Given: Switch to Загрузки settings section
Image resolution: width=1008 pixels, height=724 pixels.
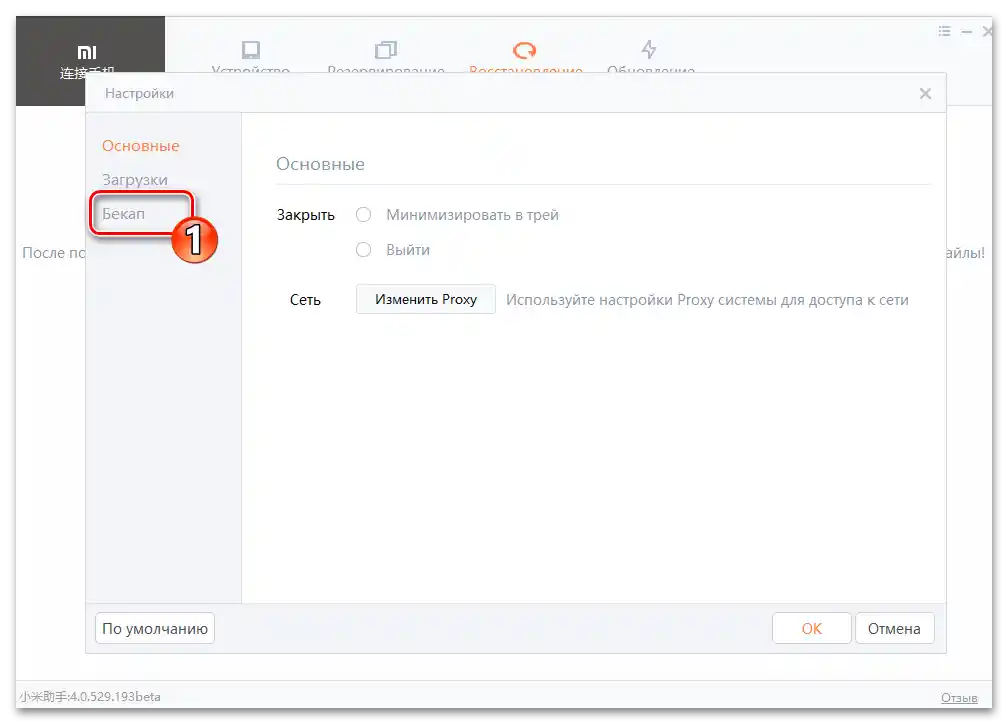Looking at the screenshot, I should pos(135,180).
